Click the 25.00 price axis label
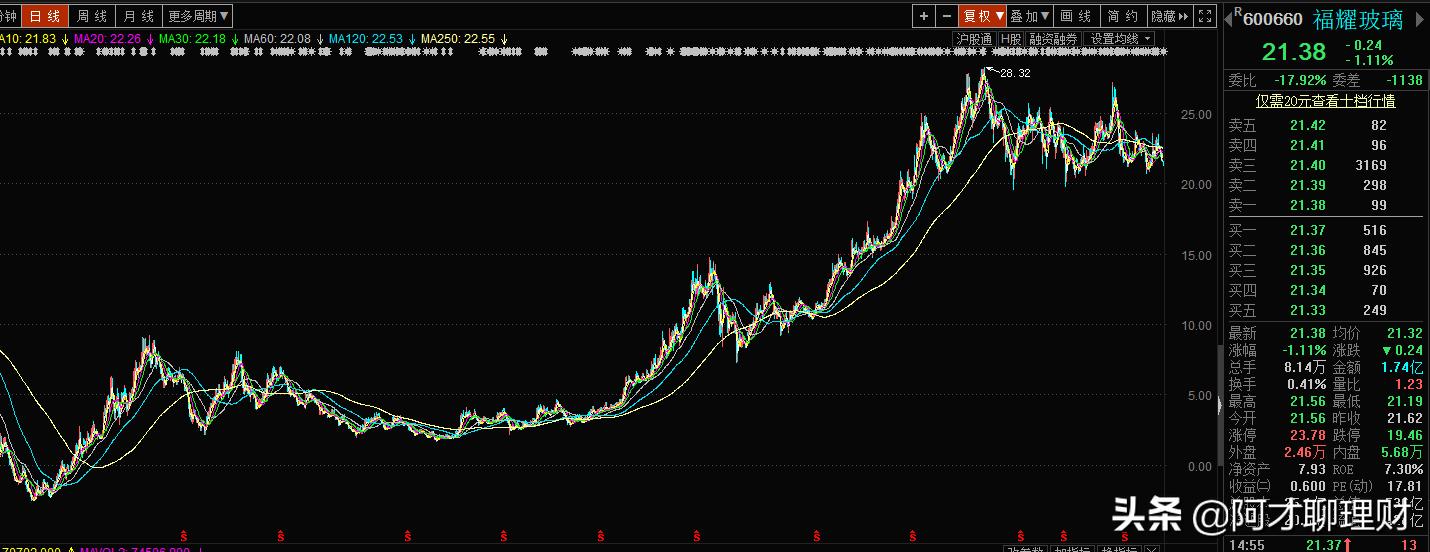Image resolution: width=1430 pixels, height=552 pixels. [1198, 115]
